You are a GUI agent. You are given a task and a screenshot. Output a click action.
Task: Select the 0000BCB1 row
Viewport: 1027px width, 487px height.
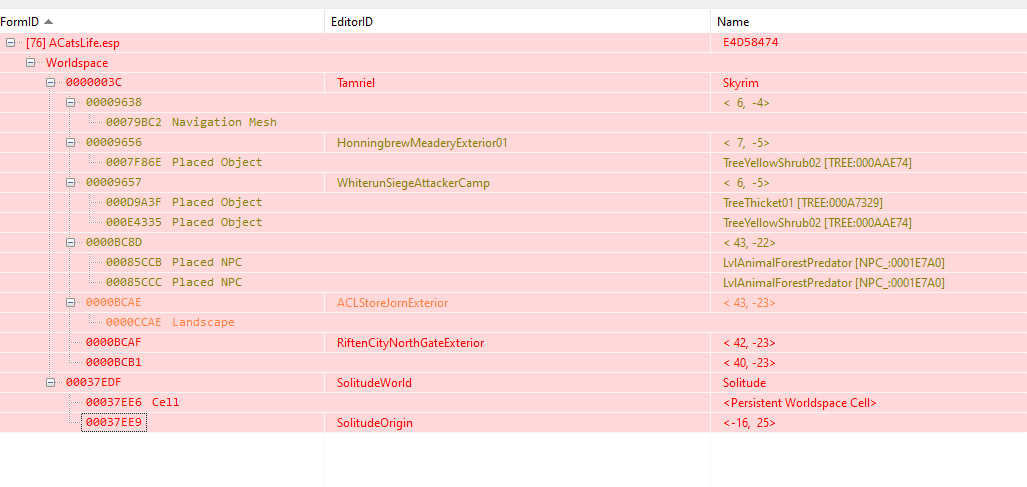pos(514,362)
